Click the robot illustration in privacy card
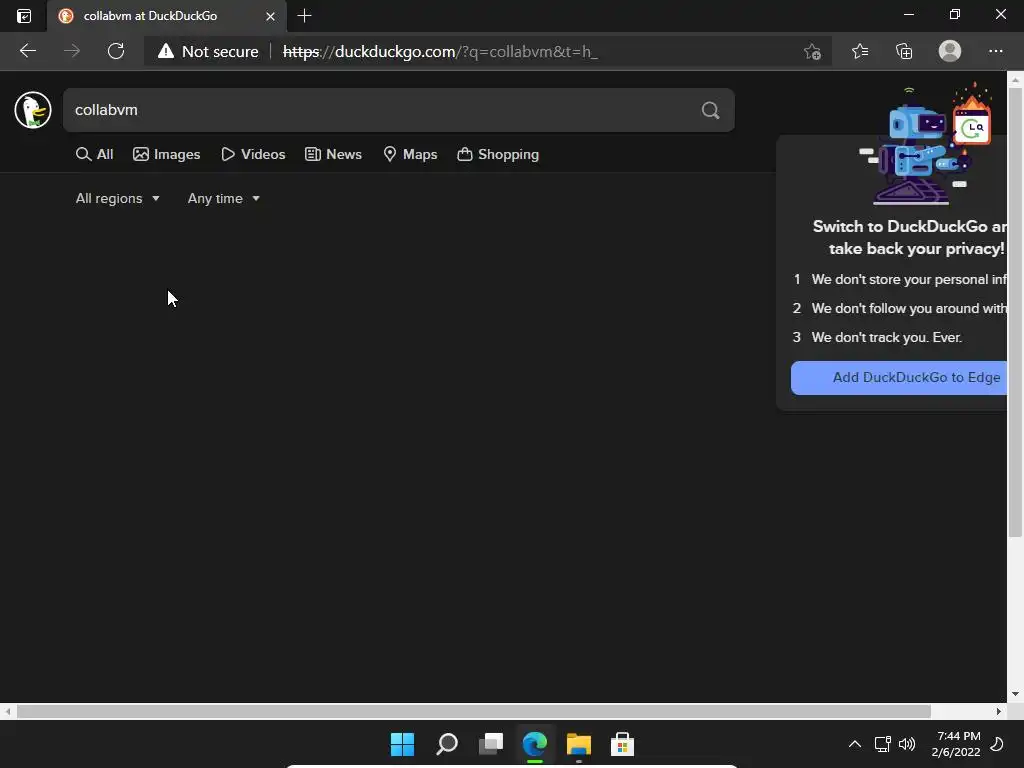1024x768 pixels. [924, 145]
